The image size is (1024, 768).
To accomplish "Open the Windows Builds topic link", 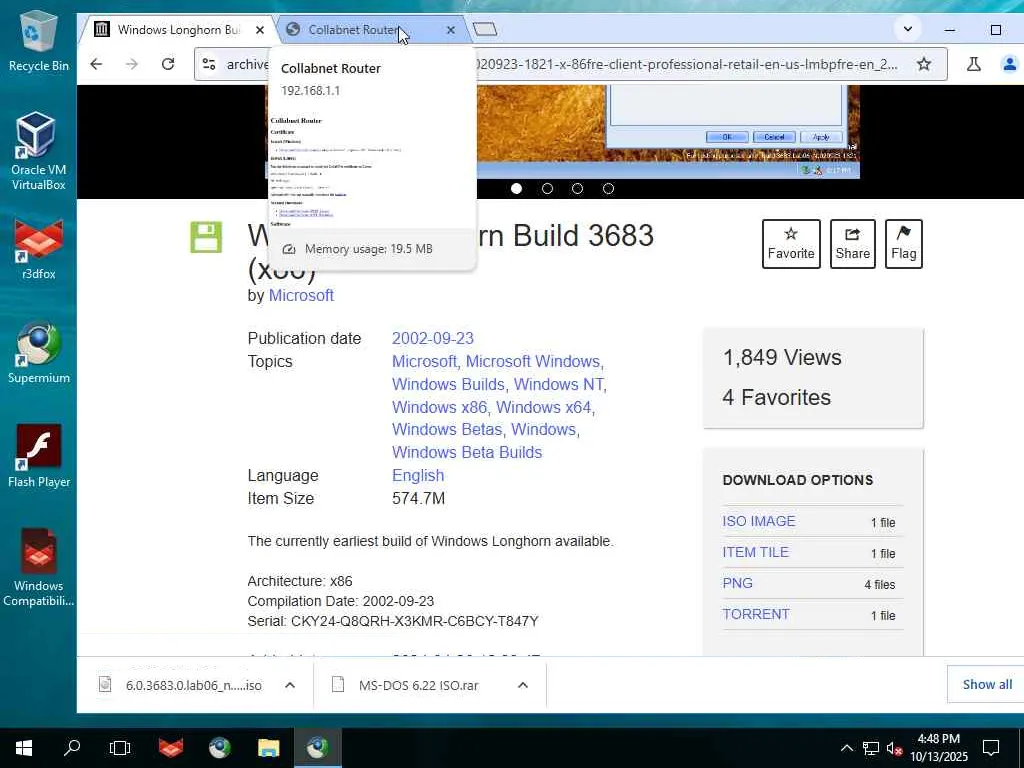I will point(448,384).
